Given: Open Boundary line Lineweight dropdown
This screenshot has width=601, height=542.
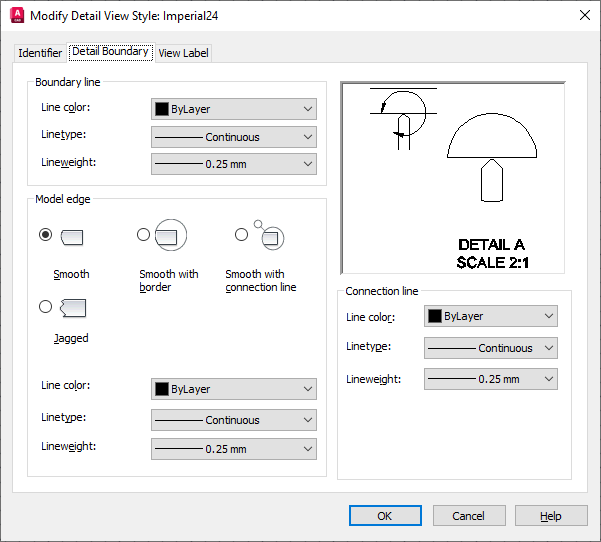Looking at the screenshot, I should [x=234, y=164].
